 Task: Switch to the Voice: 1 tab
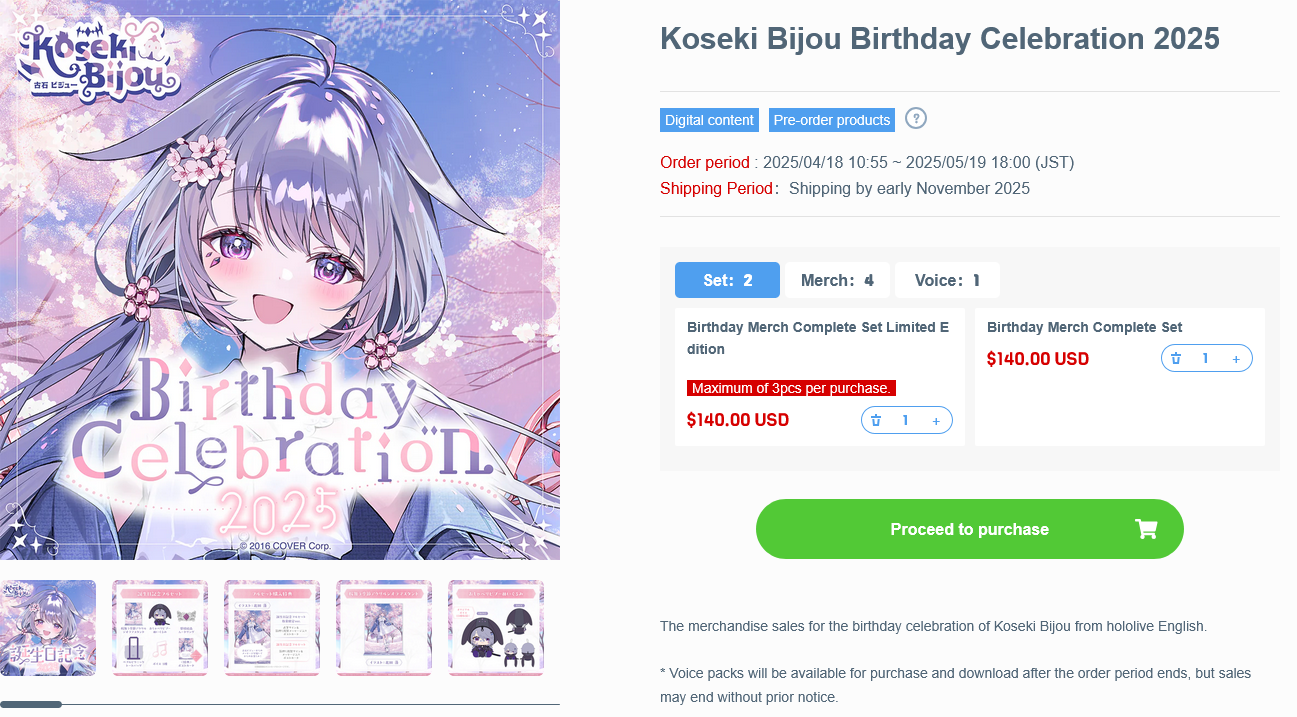coord(947,280)
